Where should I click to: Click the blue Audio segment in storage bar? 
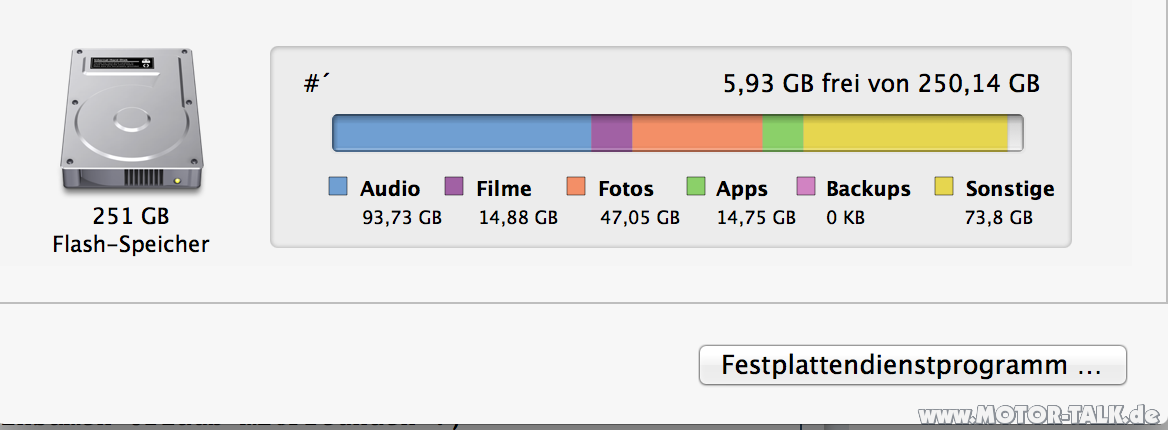click(462, 133)
